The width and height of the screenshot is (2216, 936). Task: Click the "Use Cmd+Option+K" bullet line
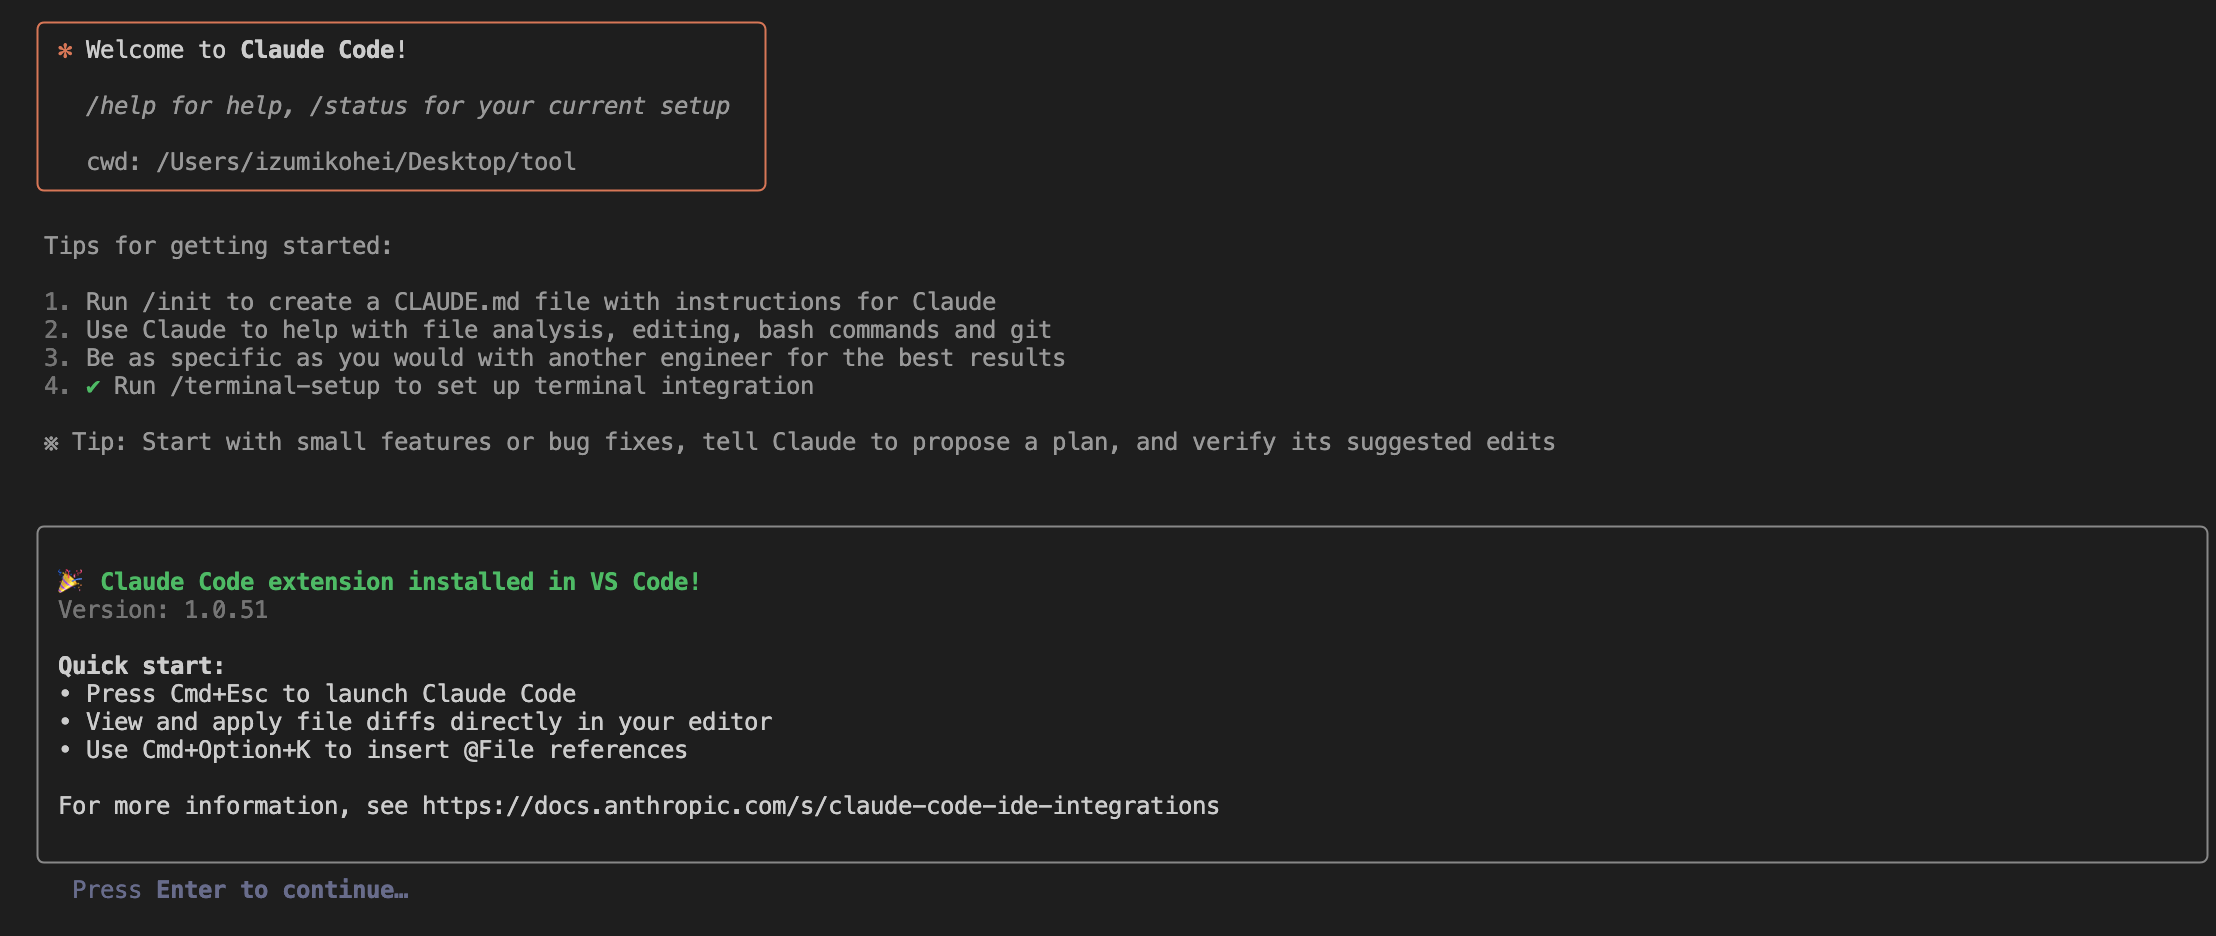coord(373,750)
